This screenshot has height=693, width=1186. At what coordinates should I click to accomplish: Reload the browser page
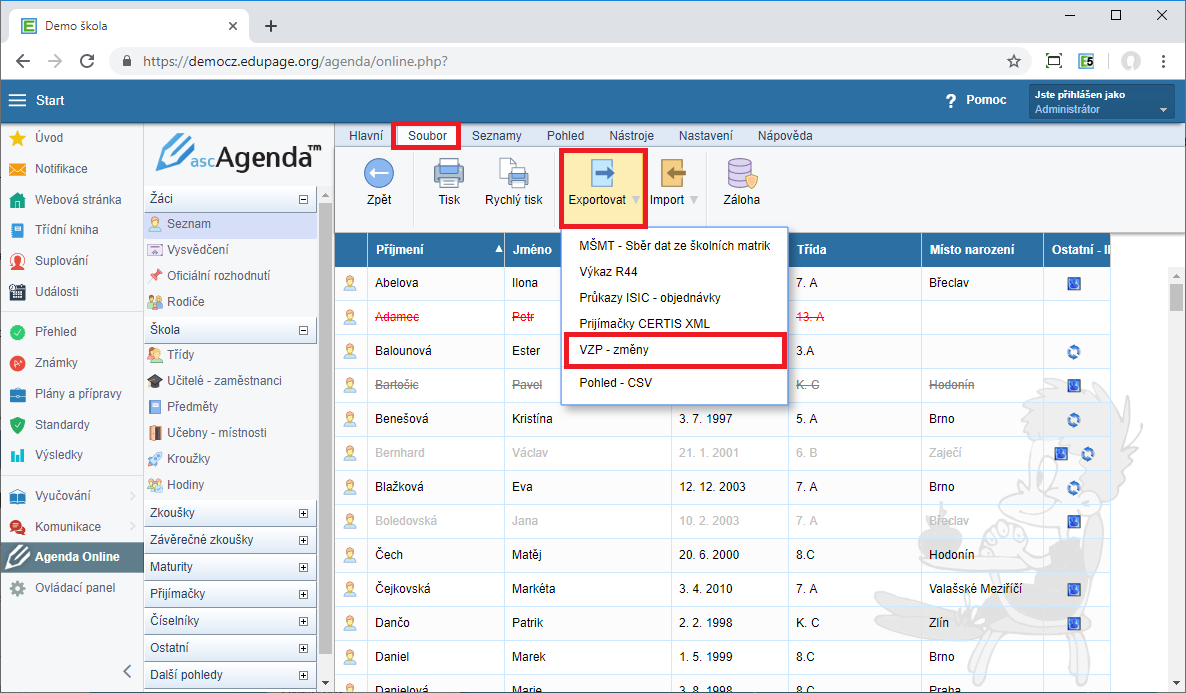[x=87, y=61]
